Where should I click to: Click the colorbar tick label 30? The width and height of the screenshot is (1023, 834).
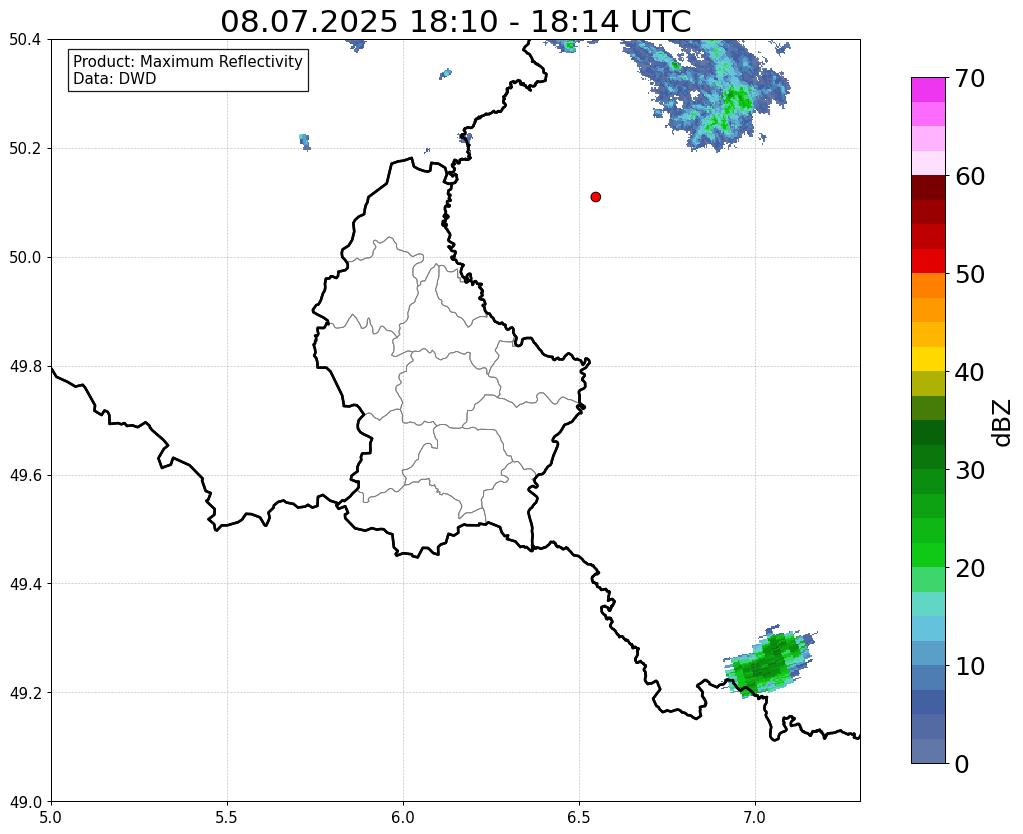click(x=969, y=470)
